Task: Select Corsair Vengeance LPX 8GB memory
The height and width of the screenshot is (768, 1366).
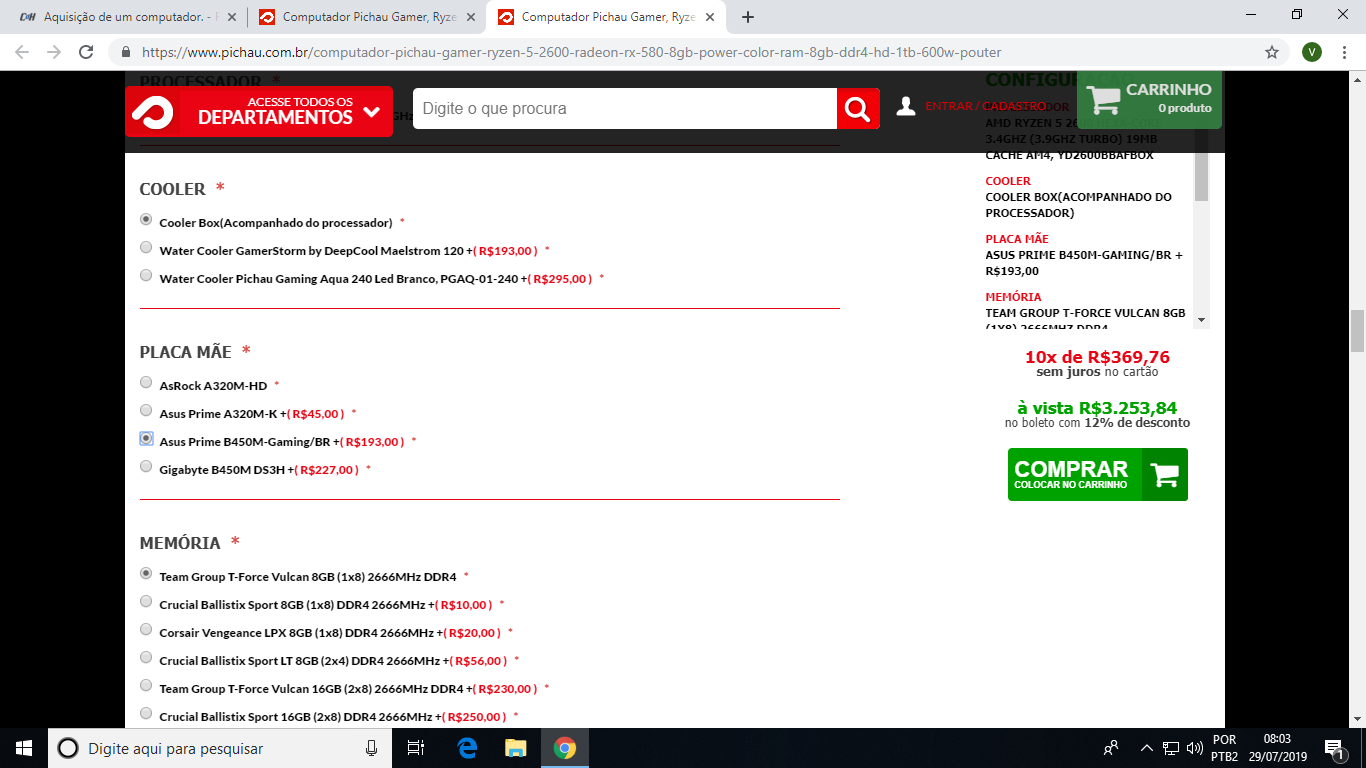Action: [x=146, y=629]
